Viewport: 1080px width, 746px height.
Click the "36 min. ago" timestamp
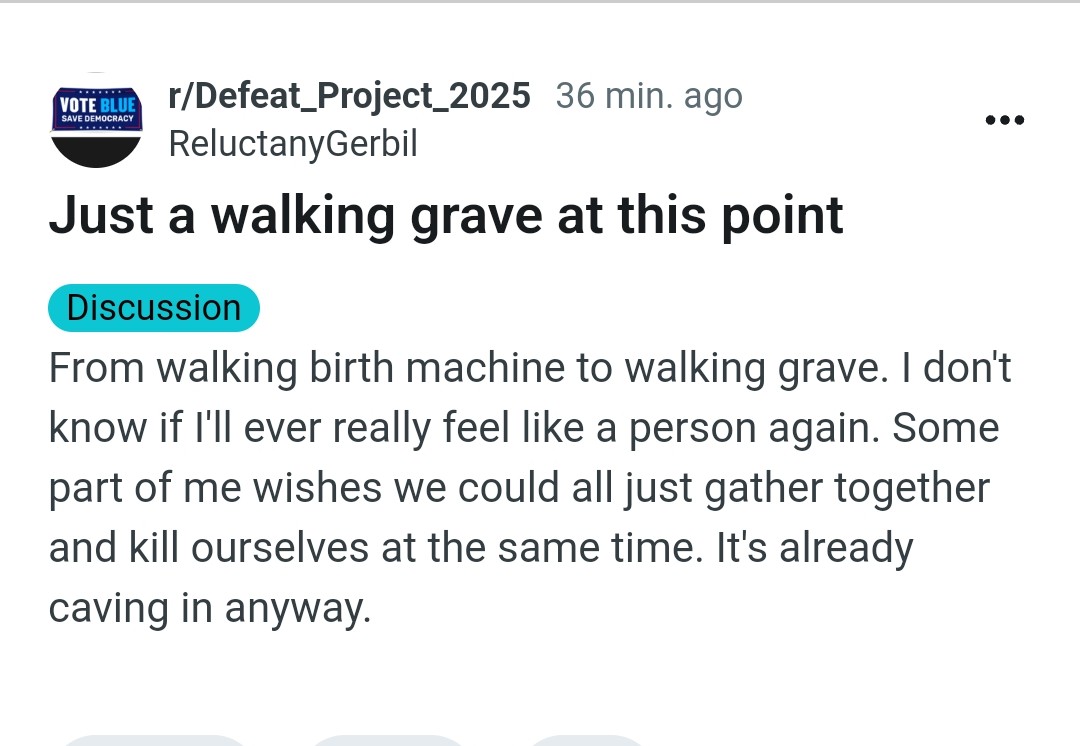pyautogui.click(x=649, y=96)
